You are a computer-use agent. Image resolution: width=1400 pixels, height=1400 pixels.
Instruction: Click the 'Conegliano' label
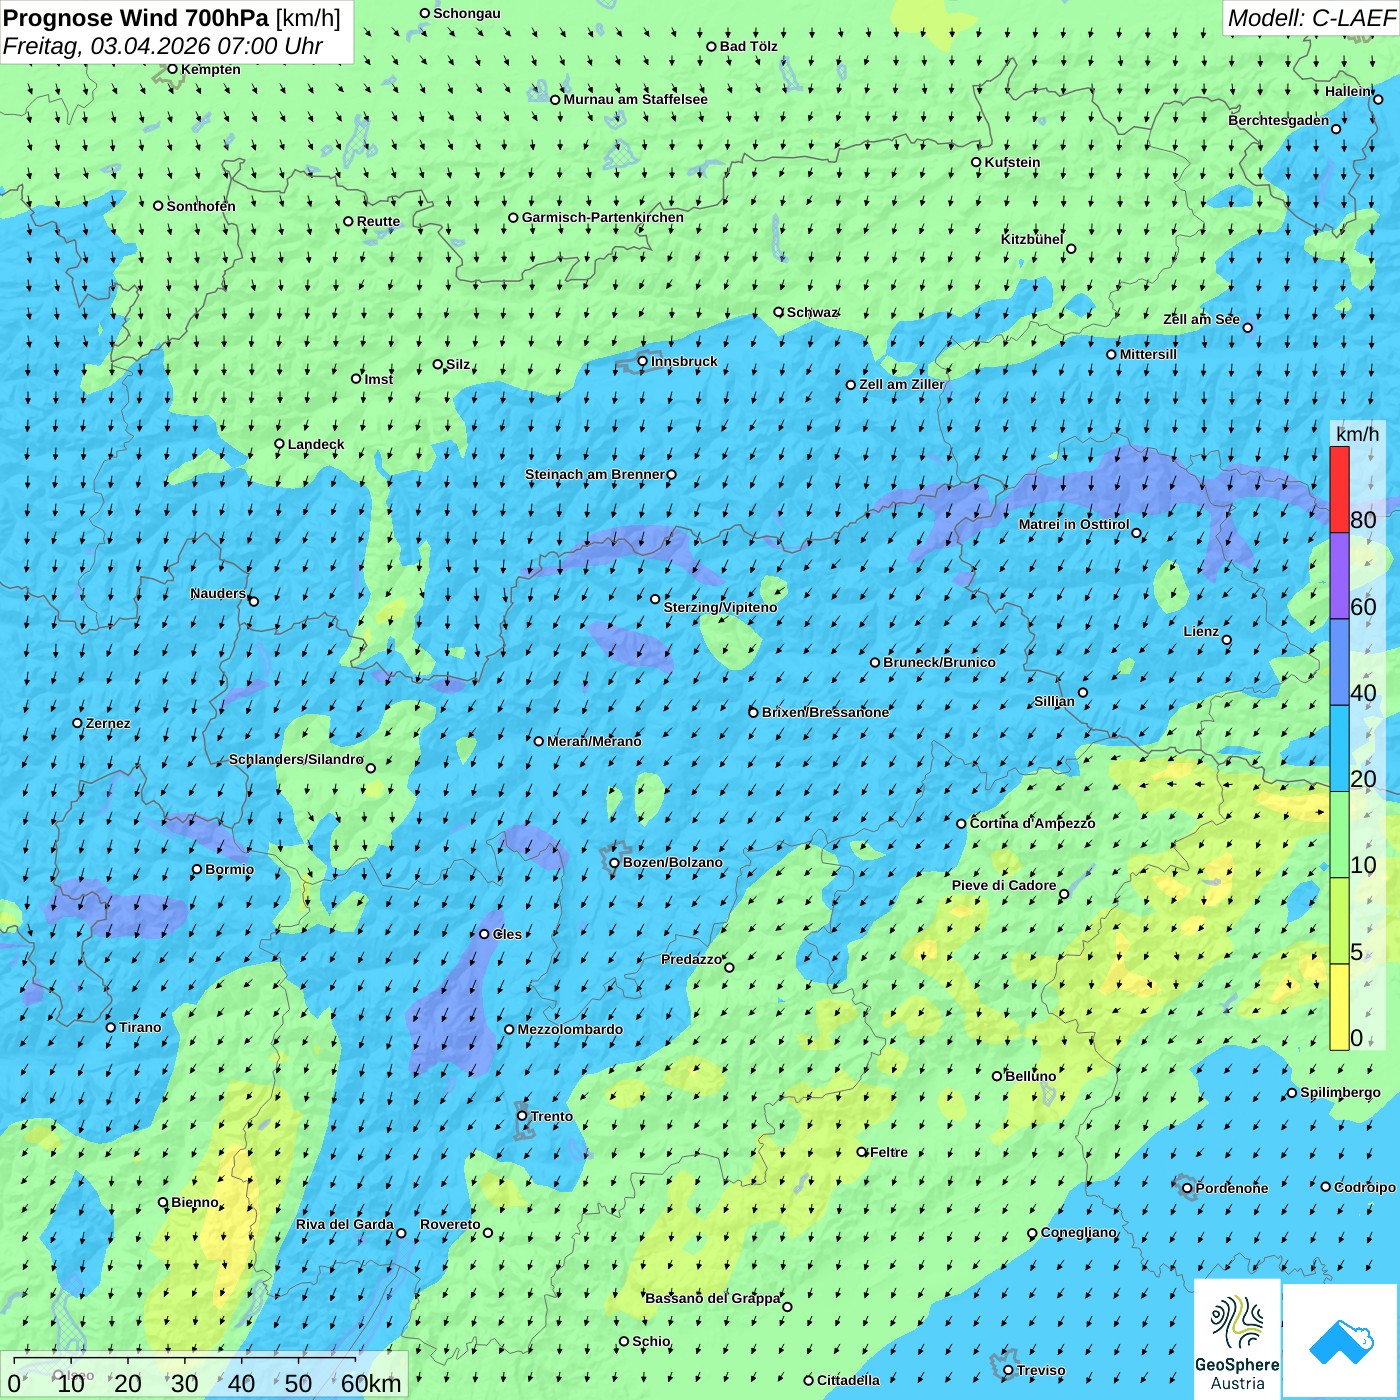1079,1232
